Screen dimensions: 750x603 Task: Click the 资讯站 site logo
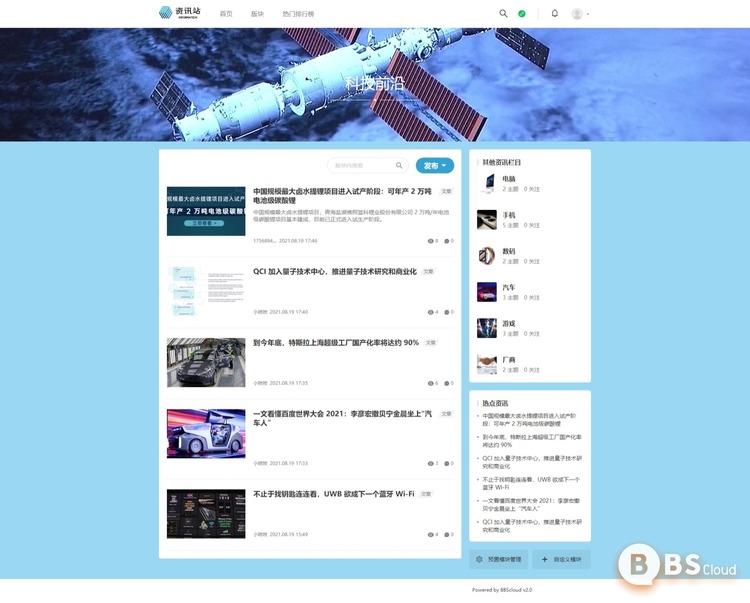click(180, 12)
